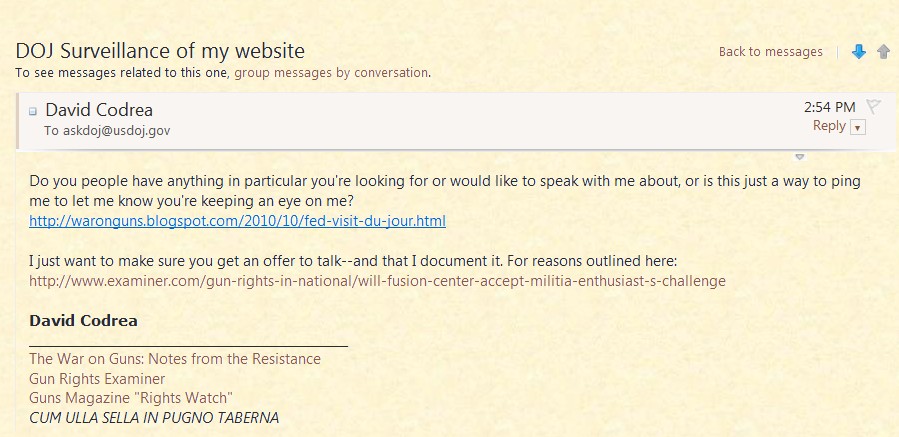Flag this message from David Codrea
The image size is (899, 437).
[873, 107]
